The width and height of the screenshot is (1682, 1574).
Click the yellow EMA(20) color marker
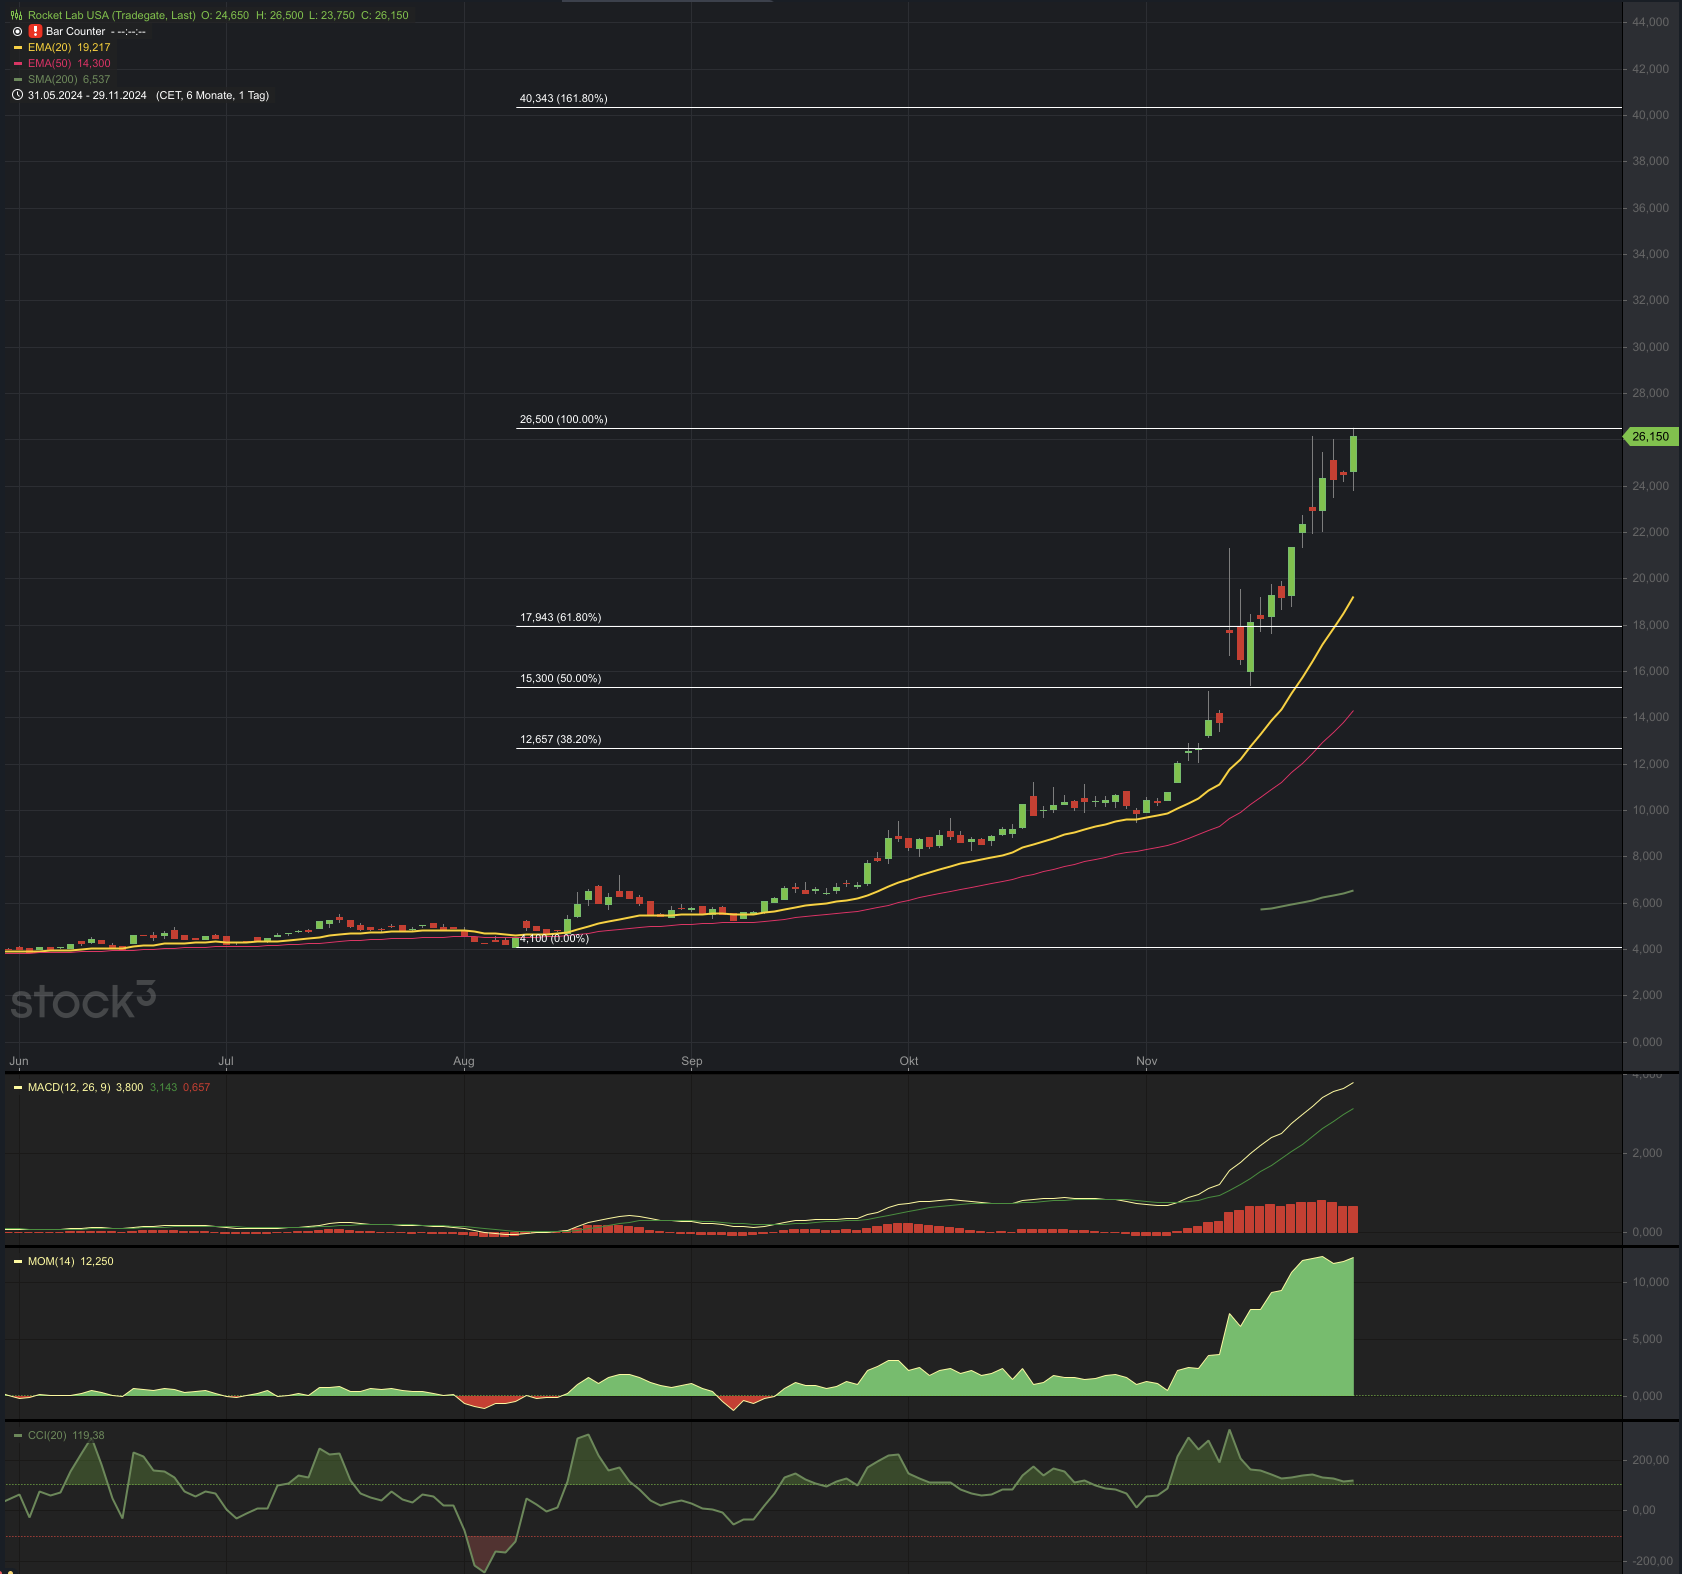pos(18,47)
